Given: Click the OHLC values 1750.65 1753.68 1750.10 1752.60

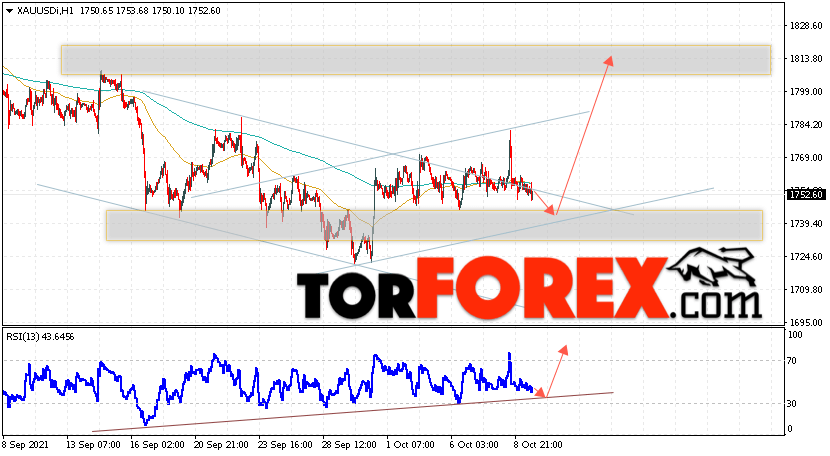Looking at the screenshot, I should 150,11.
